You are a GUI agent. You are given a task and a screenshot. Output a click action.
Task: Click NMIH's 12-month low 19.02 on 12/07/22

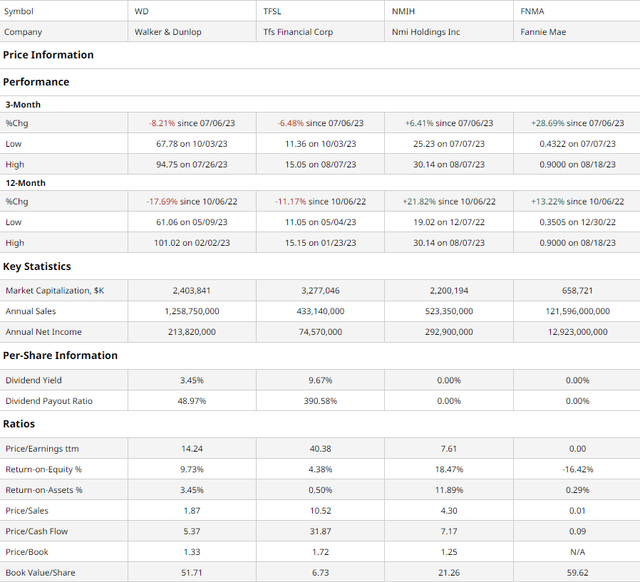click(x=449, y=222)
